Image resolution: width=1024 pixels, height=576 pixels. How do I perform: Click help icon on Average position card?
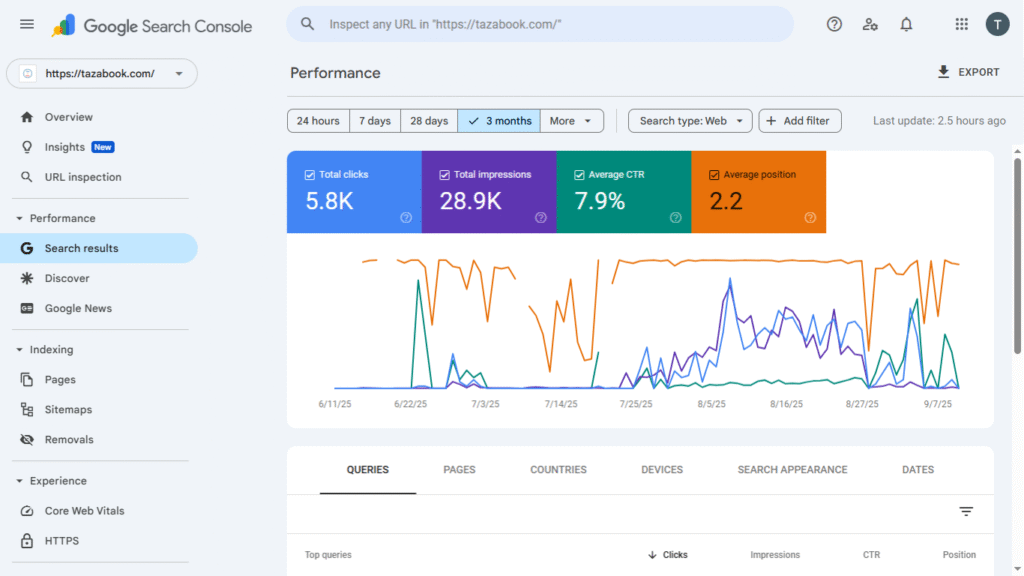pos(810,217)
